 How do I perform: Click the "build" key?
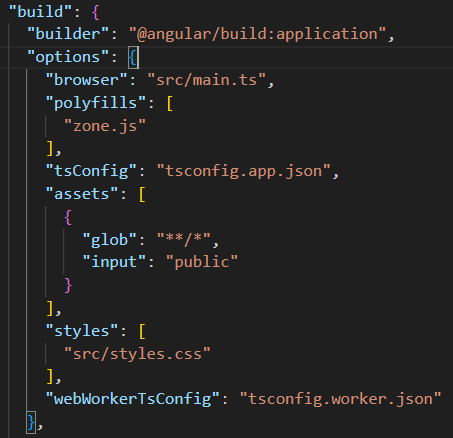[40, 12]
